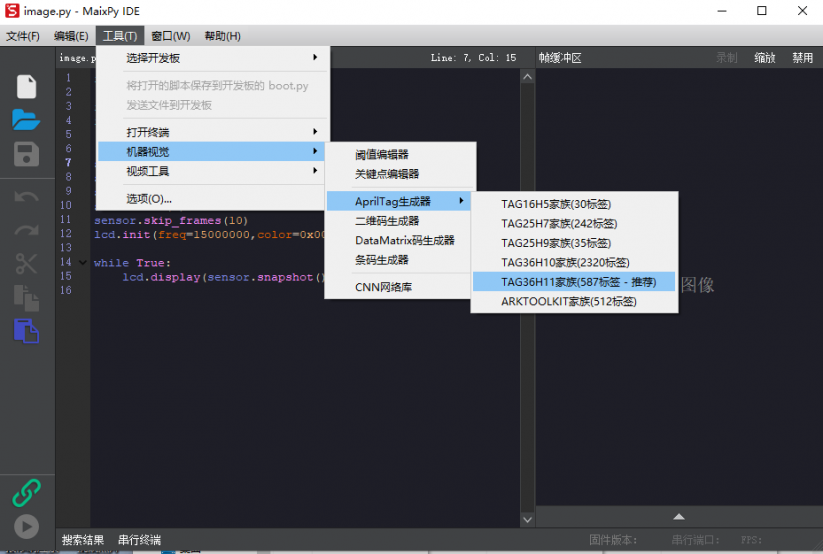The width and height of the screenshot is (823, 554).
Task: Open the 二维码生成器 entry
Action: (x=398, y=221)
